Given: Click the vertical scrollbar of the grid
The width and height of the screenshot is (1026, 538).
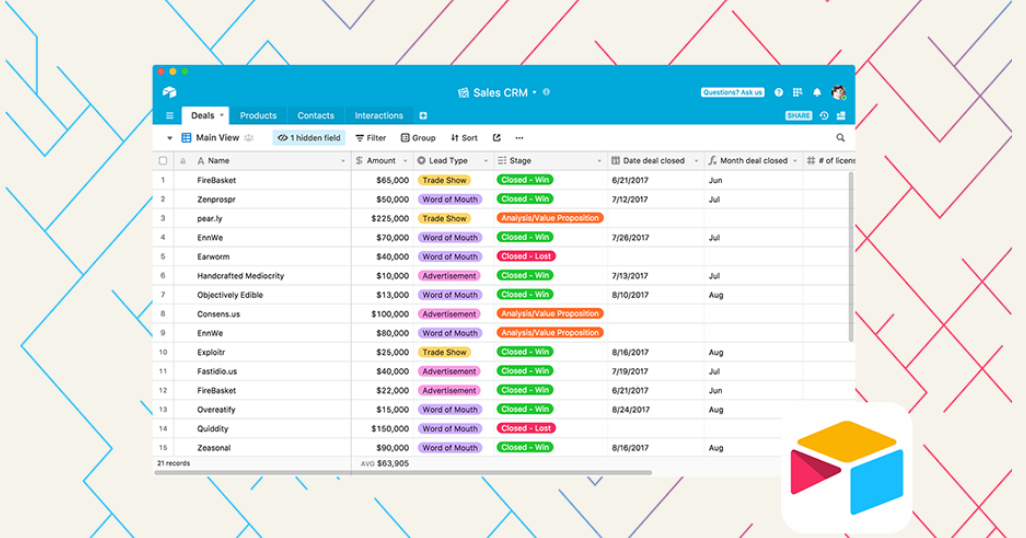Looking at the screenshot, I should click(x=851, y=257).
